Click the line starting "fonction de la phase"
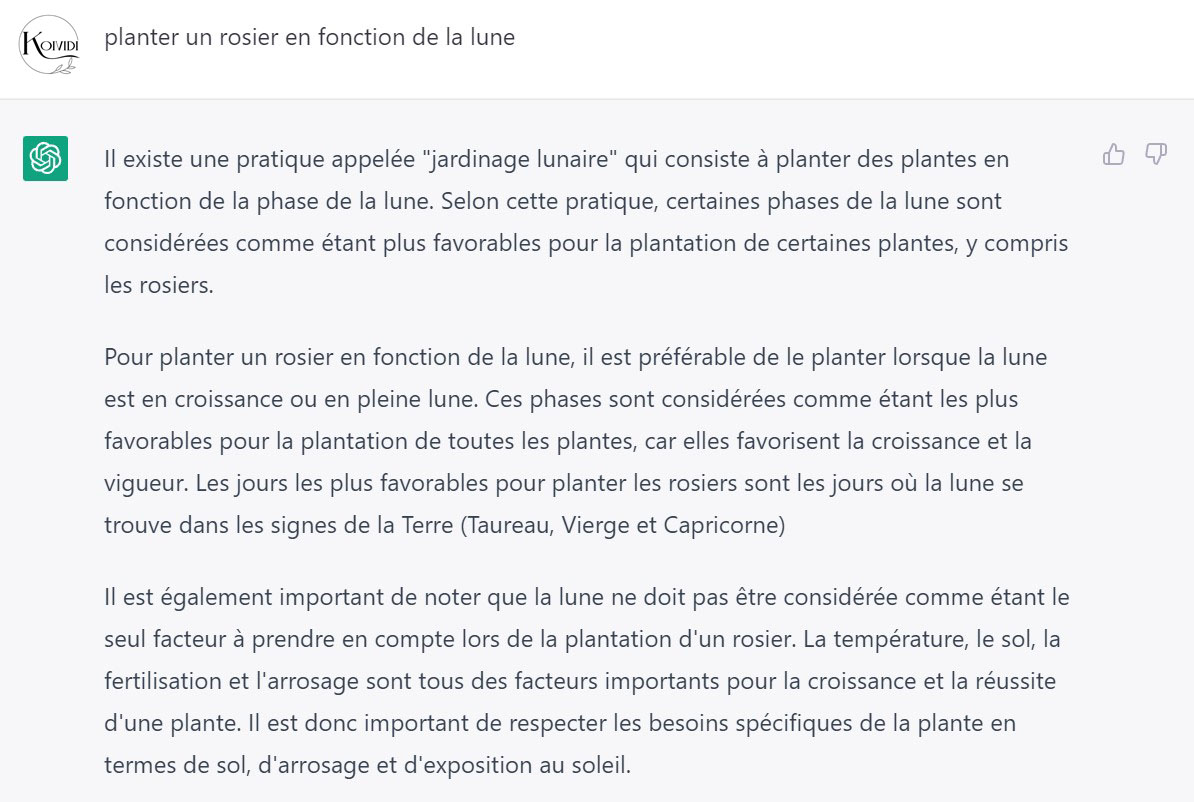Image resolution: width=1194 pixels, height=802 pixels. tap(552, 201)
